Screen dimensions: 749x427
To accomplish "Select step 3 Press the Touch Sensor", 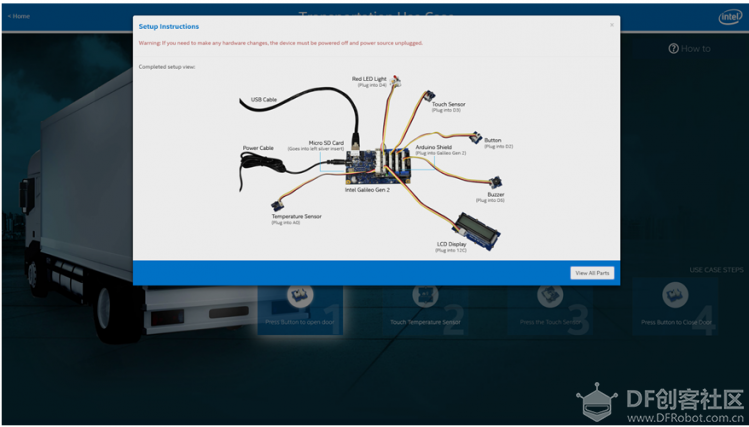I will click(x=550, y=307).
